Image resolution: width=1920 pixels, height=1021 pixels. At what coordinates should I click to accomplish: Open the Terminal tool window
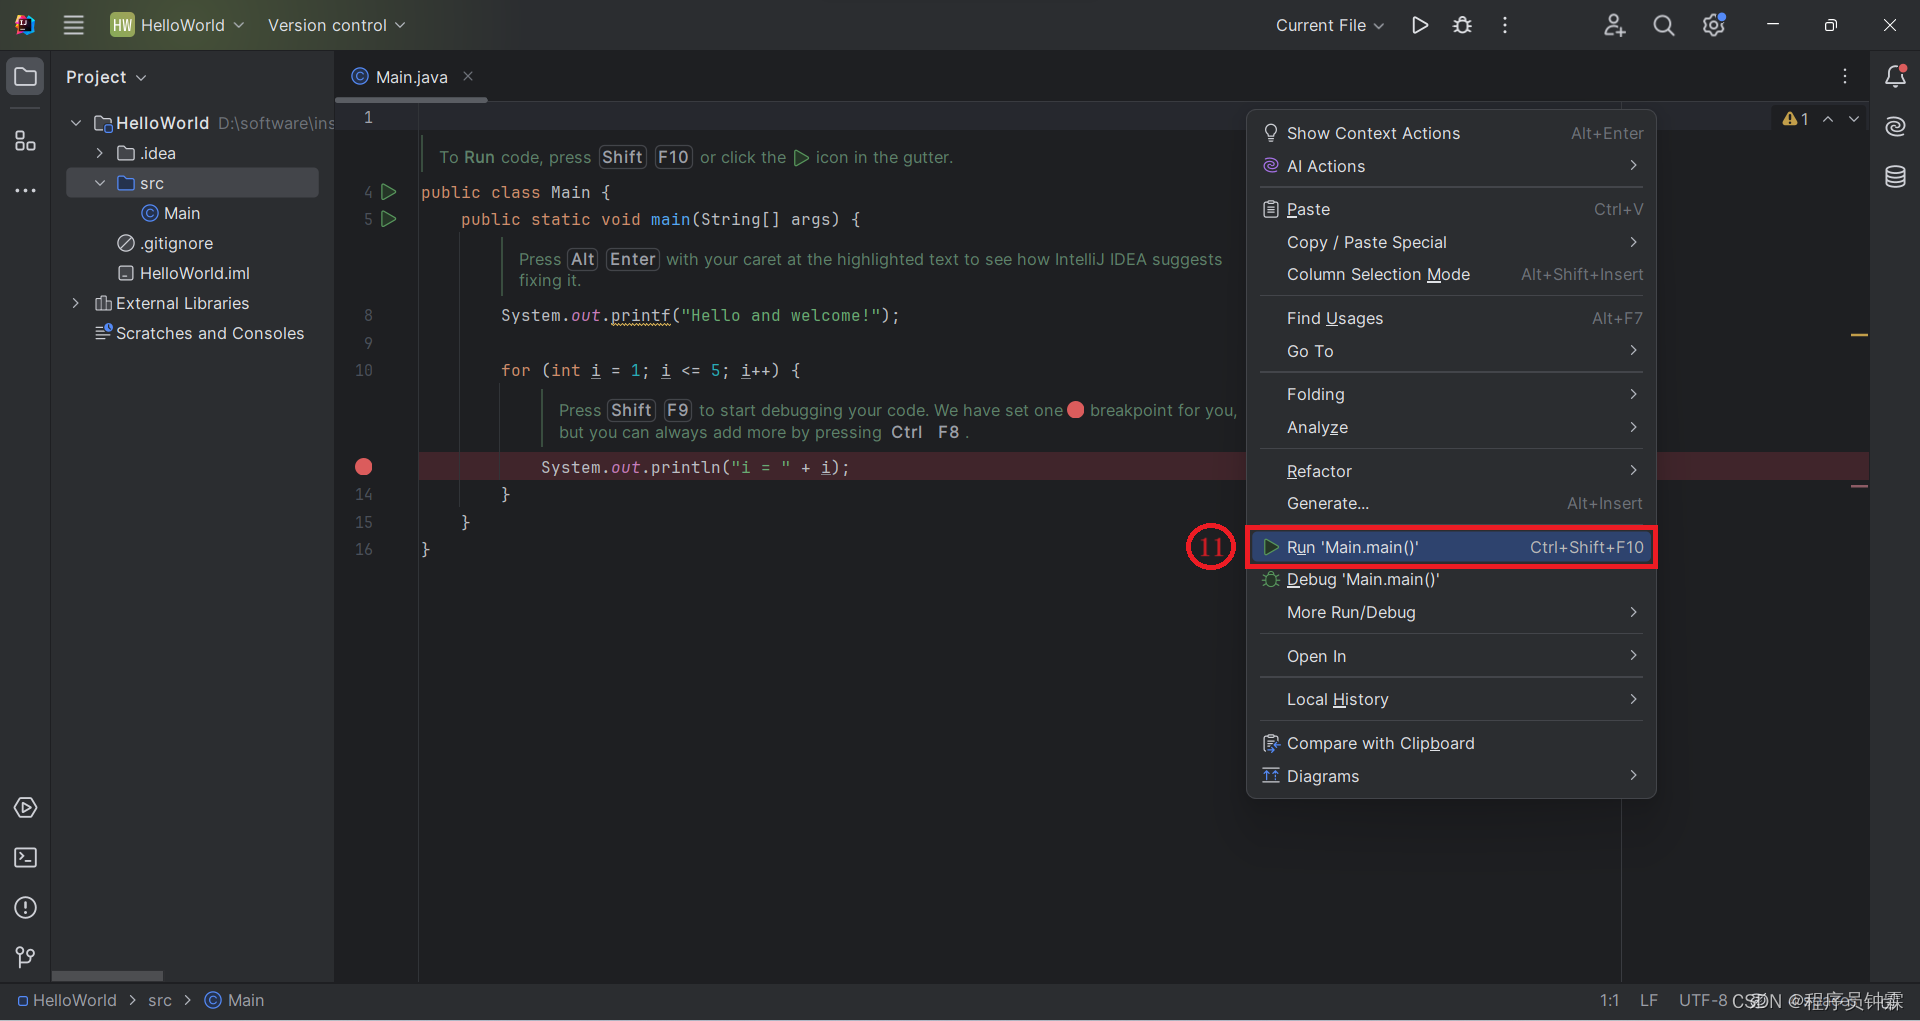25,857
